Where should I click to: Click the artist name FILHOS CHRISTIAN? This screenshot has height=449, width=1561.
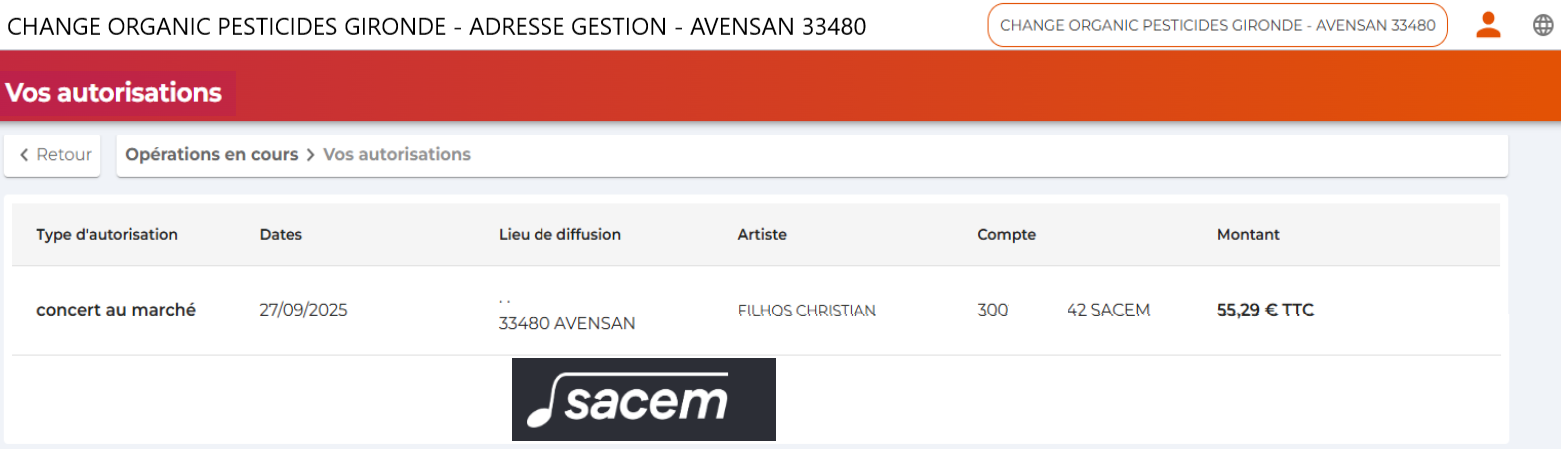click(x=807, y=311)
